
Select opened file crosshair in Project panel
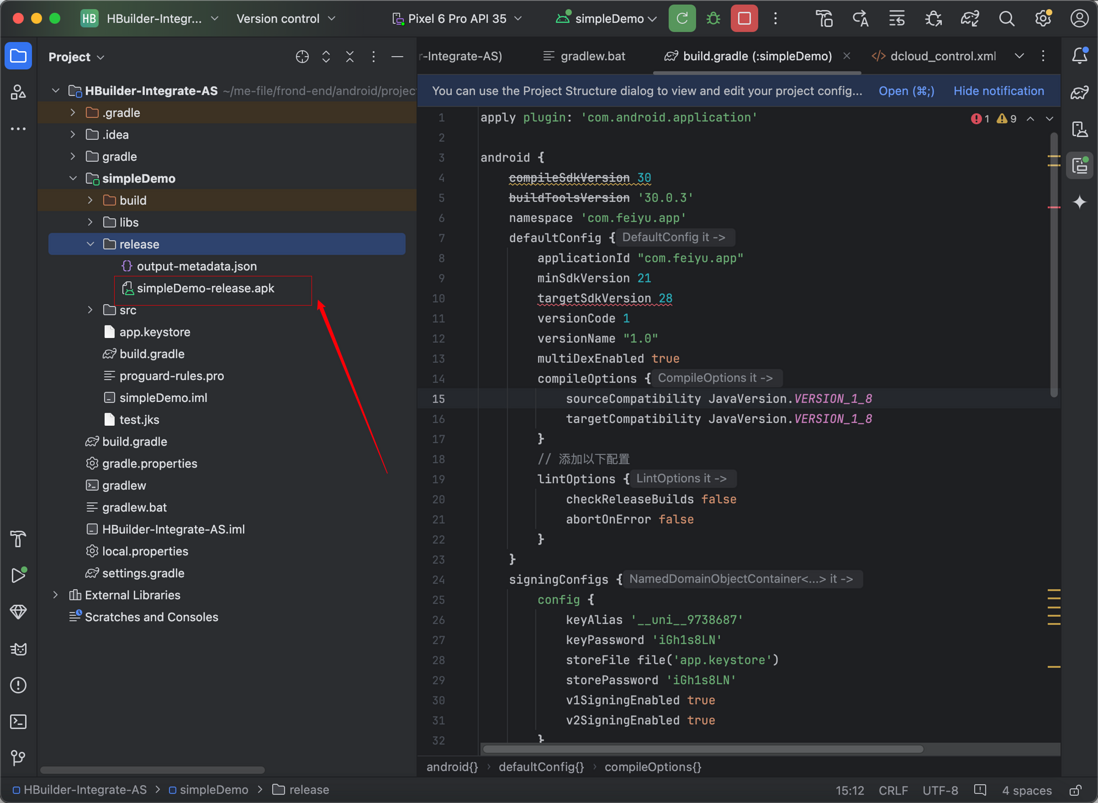click(x=302, y=57)
